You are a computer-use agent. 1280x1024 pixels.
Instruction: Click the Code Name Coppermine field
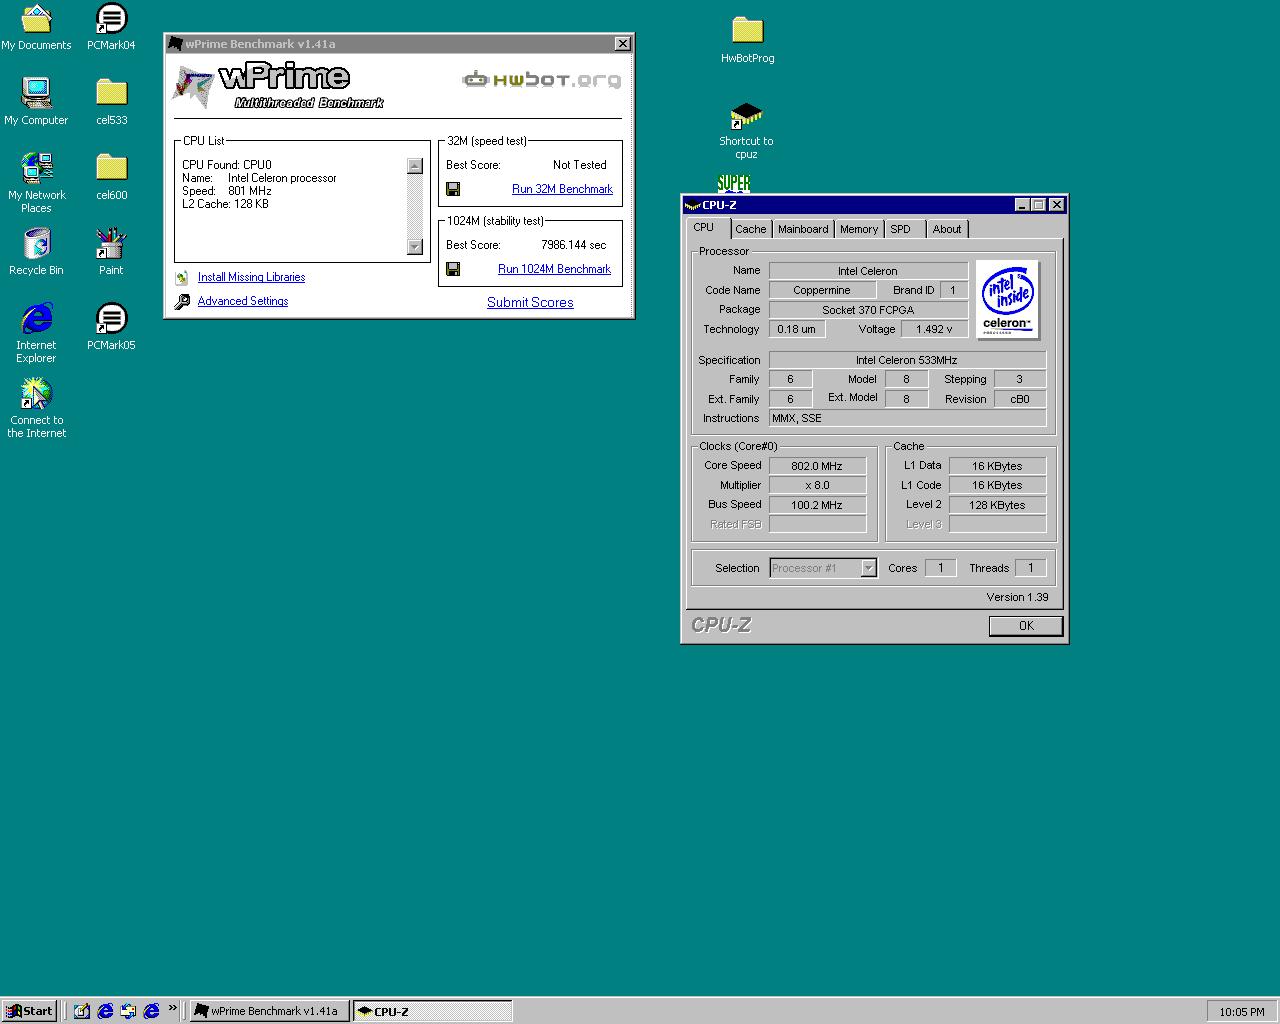pos(822,290)
